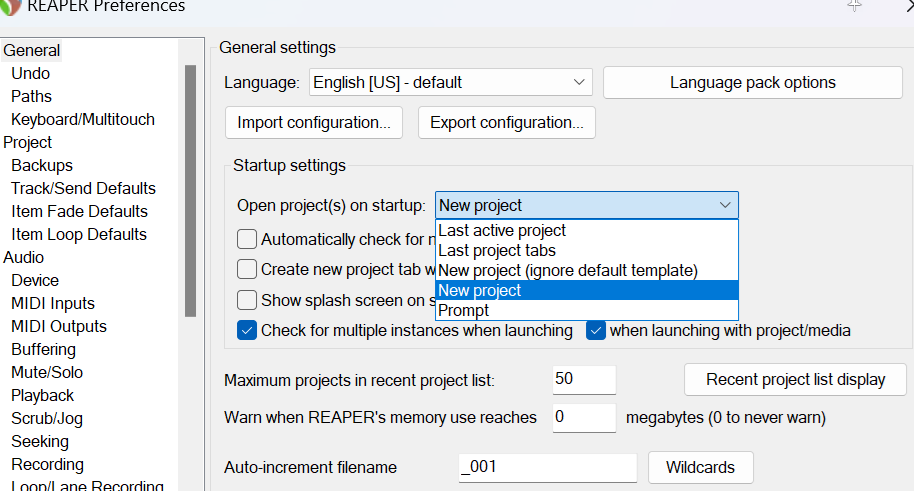Viewport: 914px width, 491px height.
Task: Click the pin icon in title bar
Action: coord(854,5)
